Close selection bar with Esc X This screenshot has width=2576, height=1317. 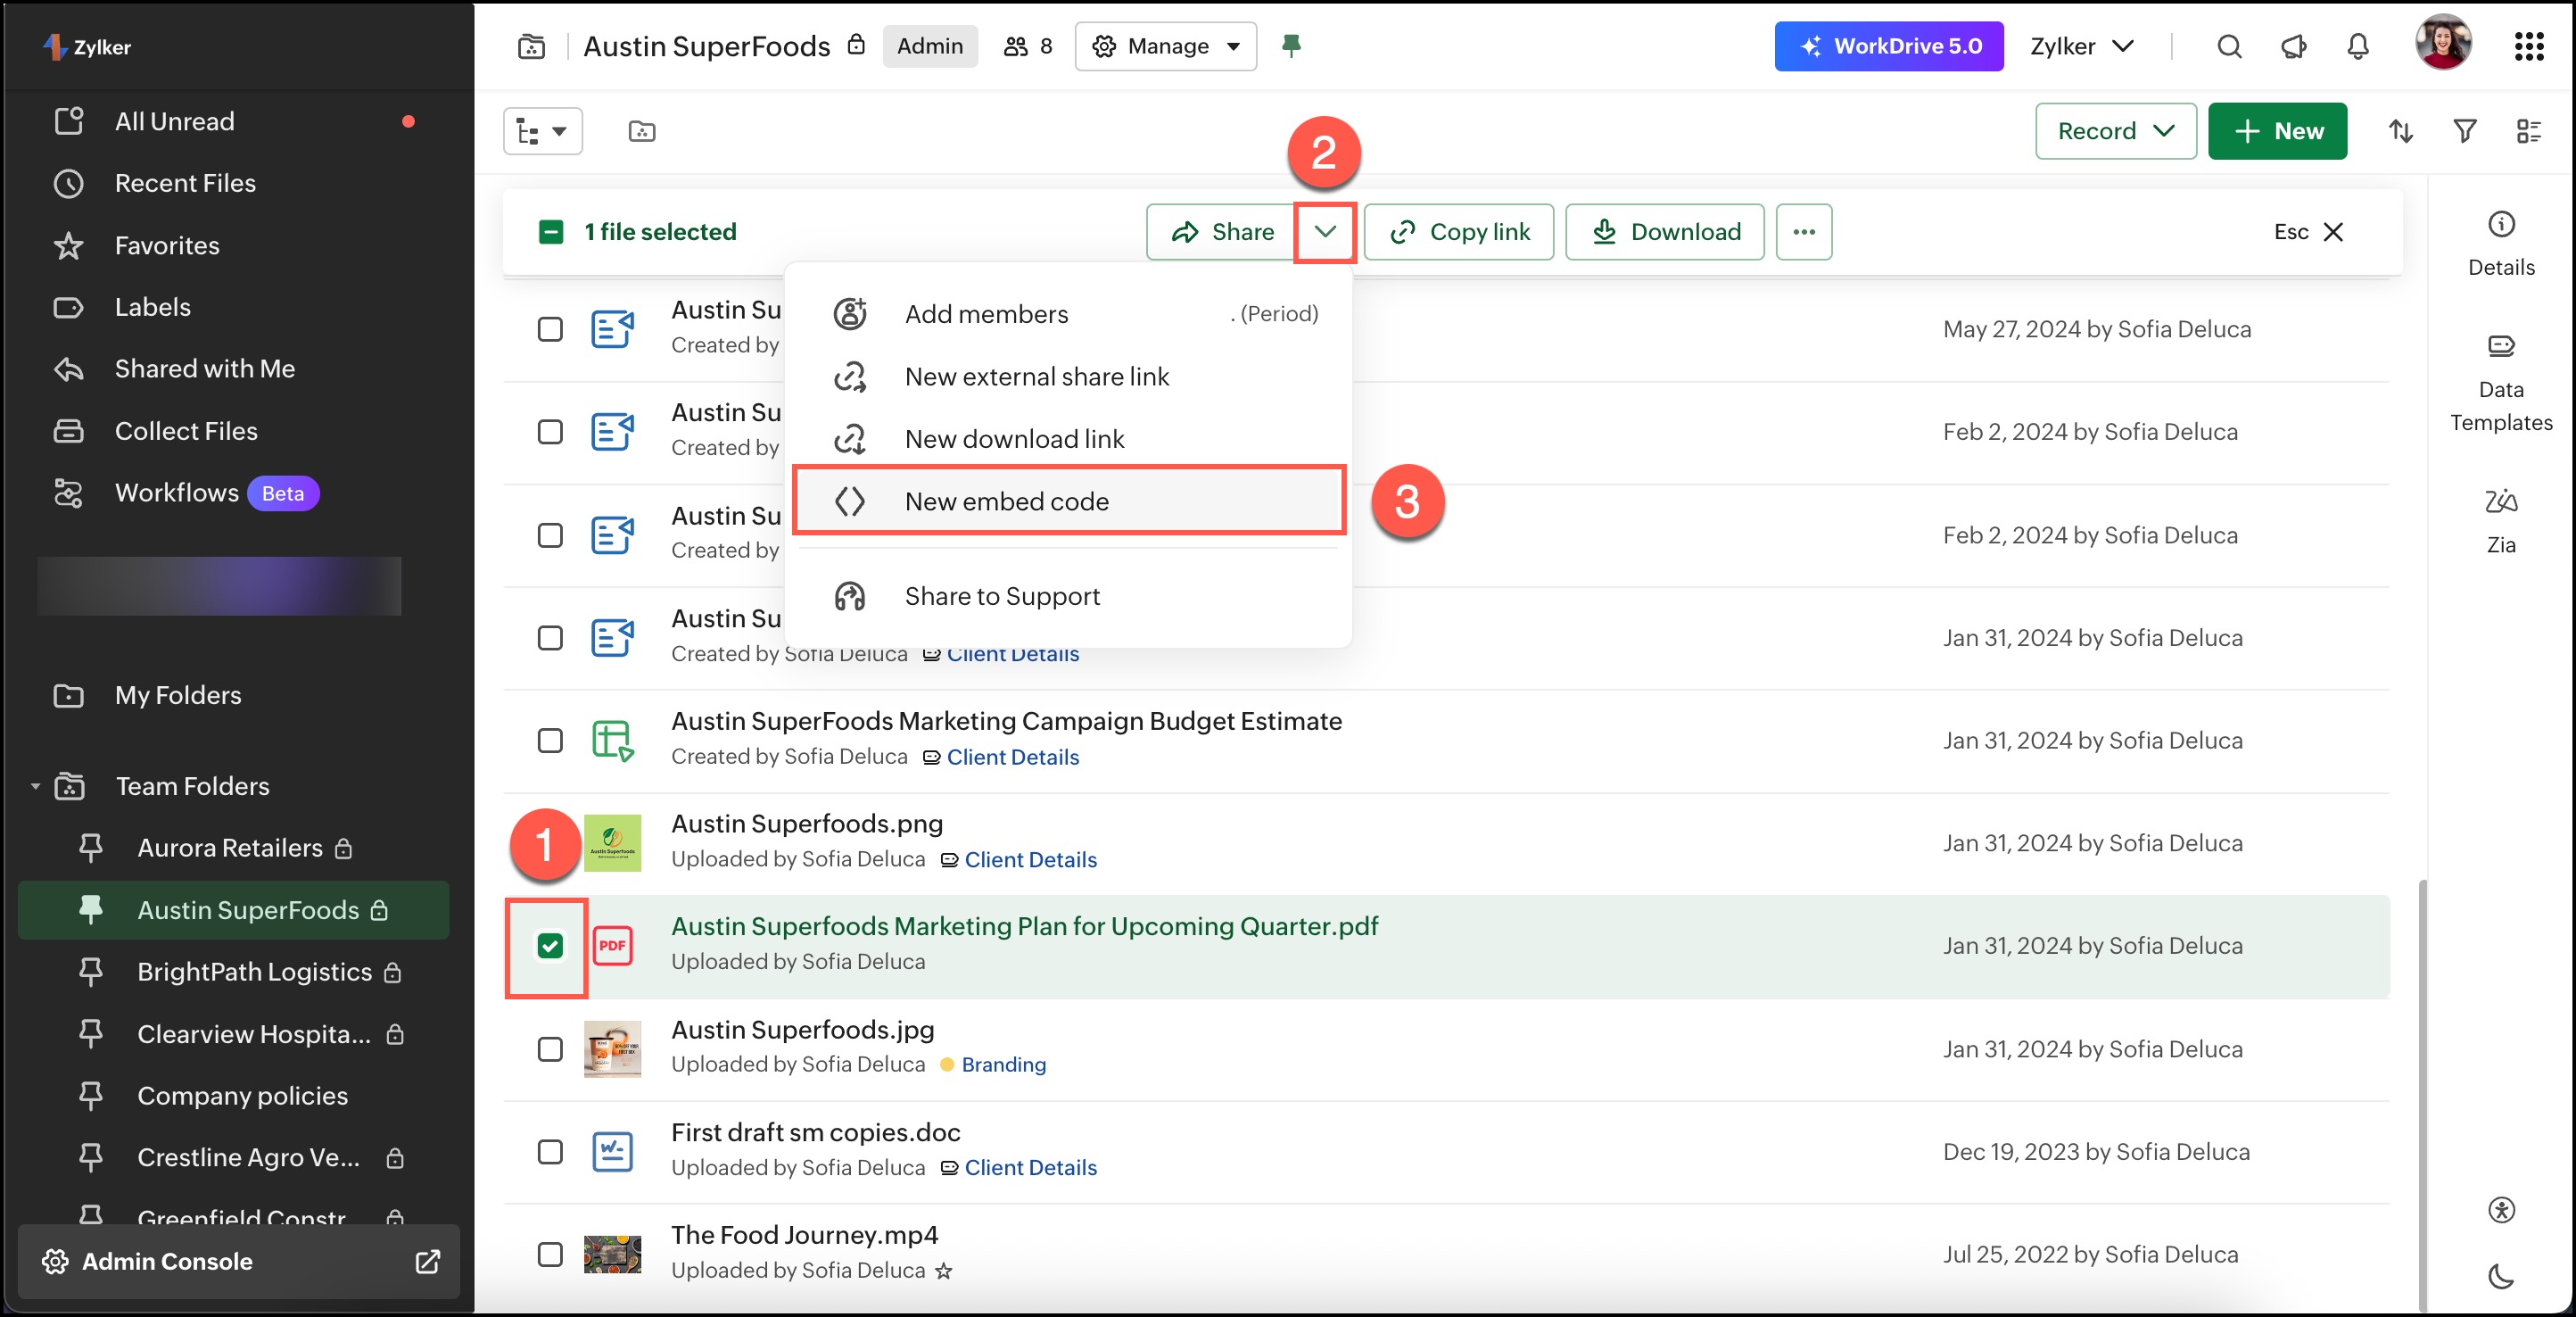2308,232
